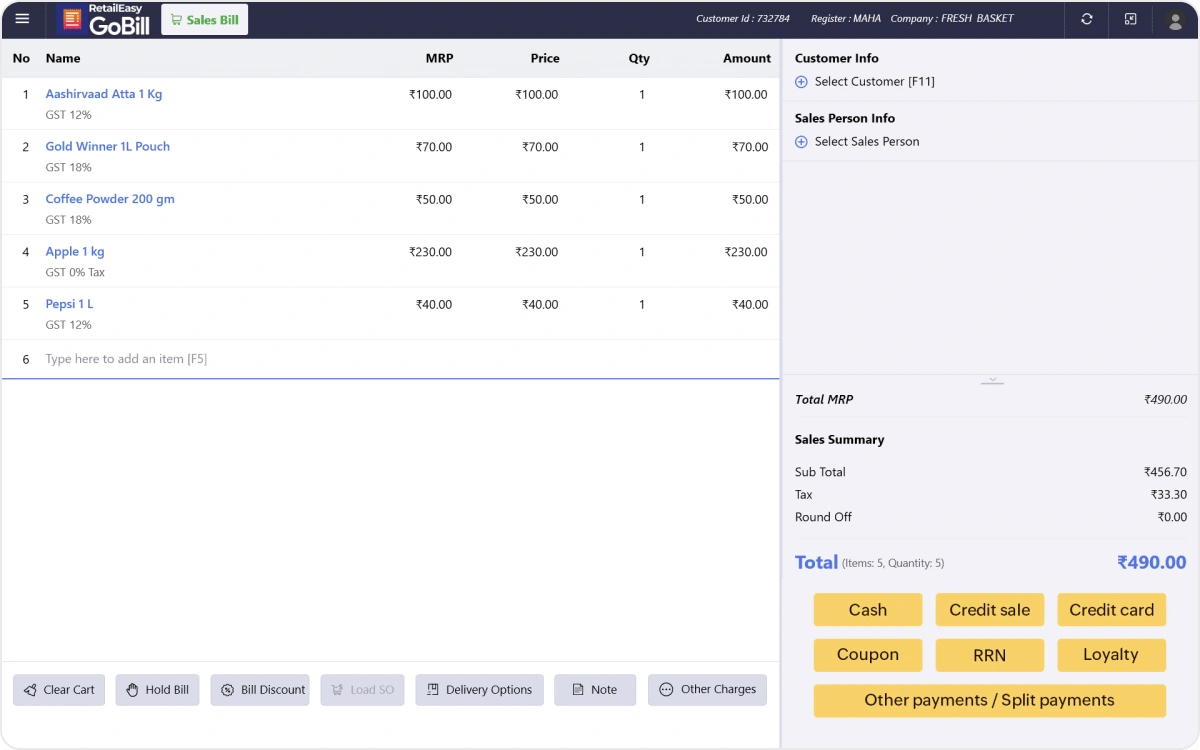Screen dimensions: 1200x750
Task: Click the plus icon beside Select Customer
Action: 800,82
